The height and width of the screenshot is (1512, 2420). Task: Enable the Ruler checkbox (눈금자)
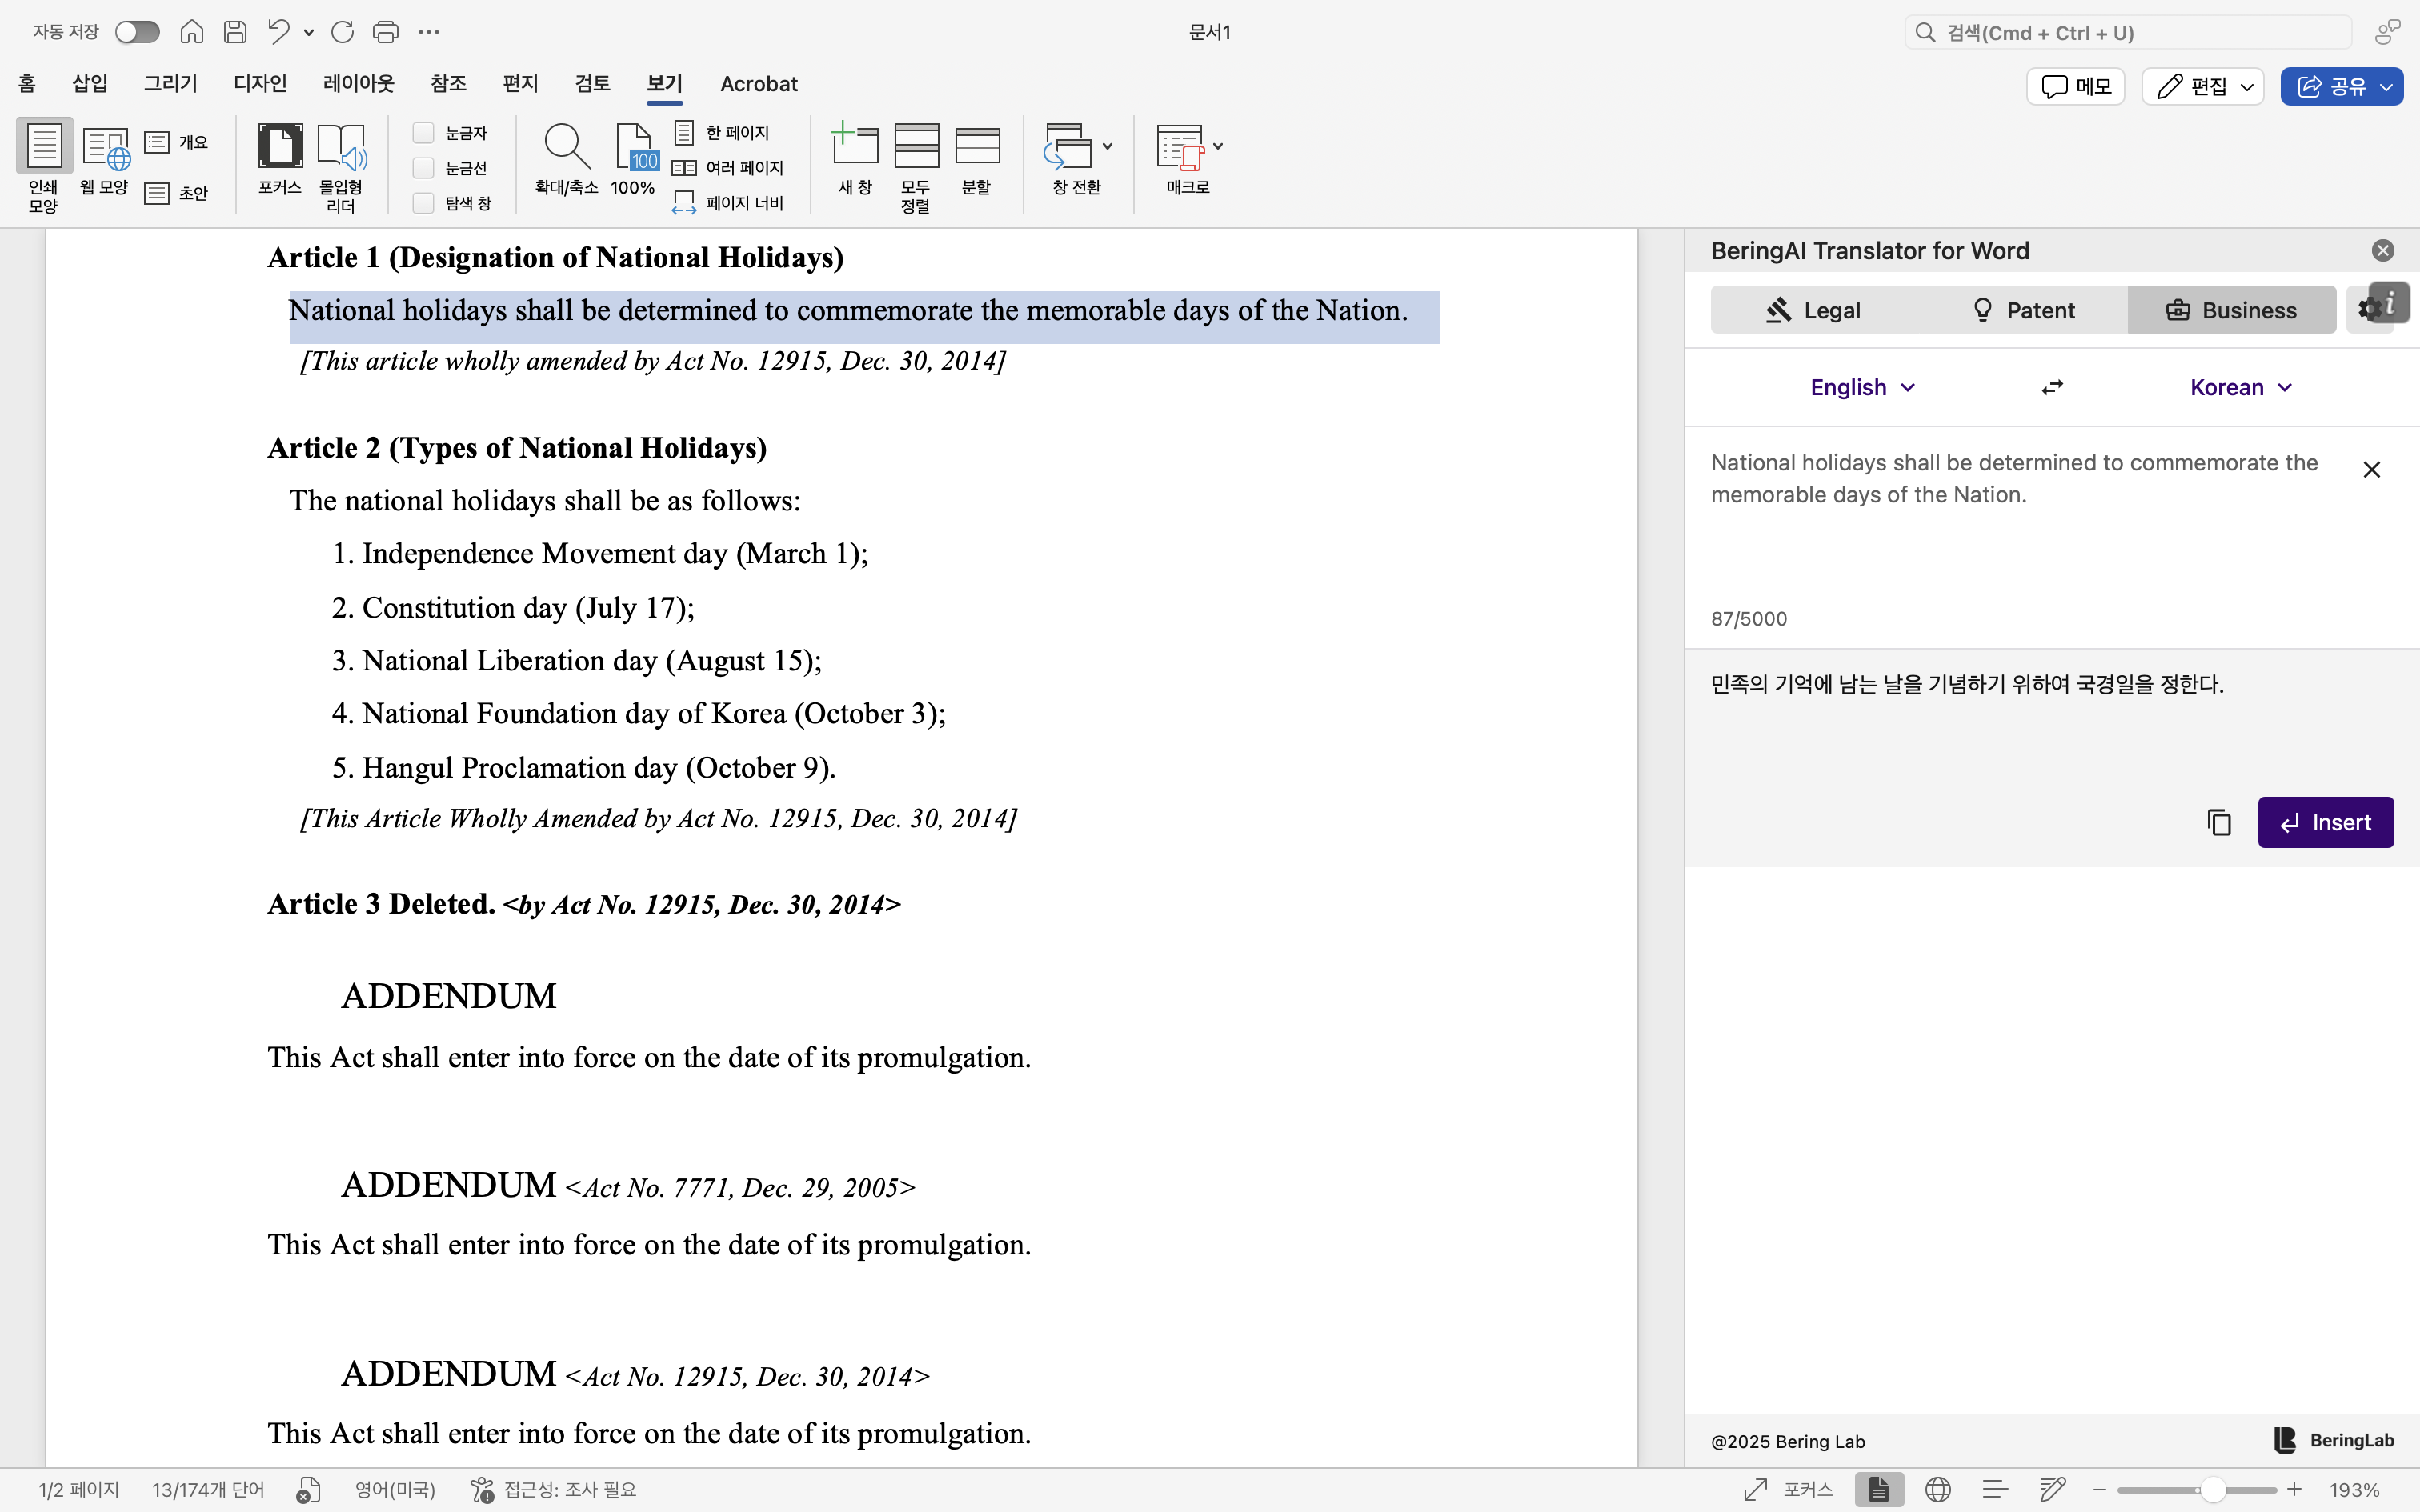click(423, 133)
